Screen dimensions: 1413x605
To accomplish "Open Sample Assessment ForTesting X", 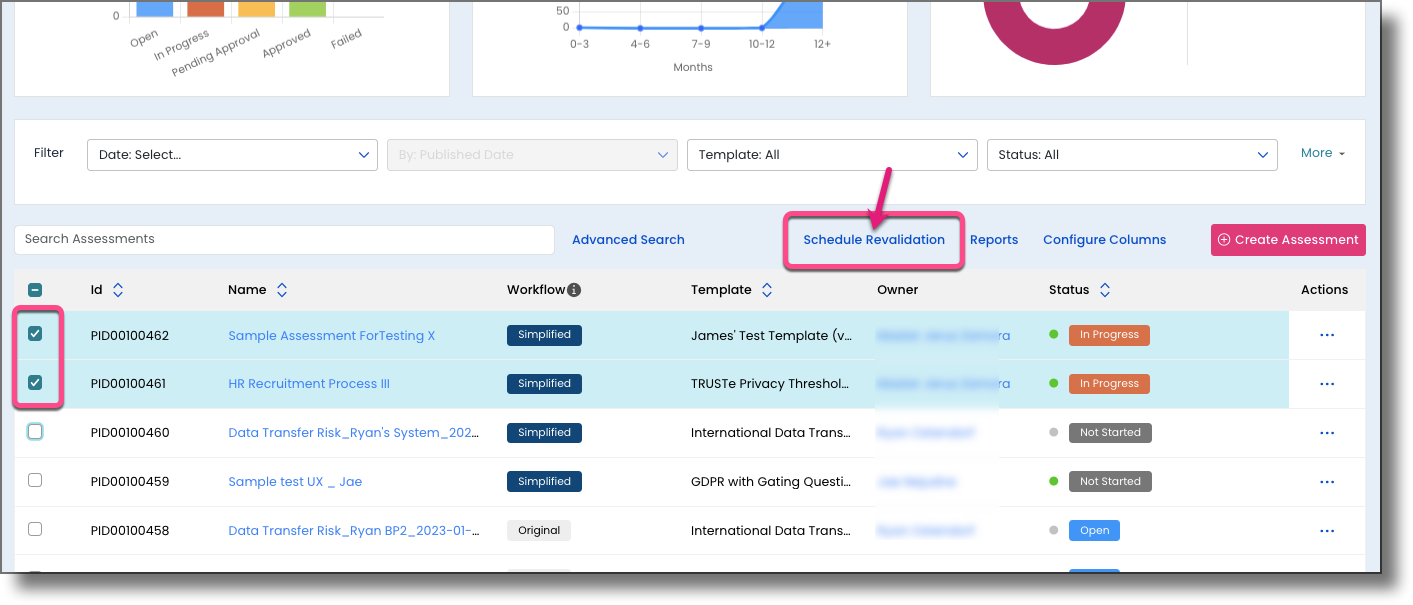I will click(x=332, y=336).
